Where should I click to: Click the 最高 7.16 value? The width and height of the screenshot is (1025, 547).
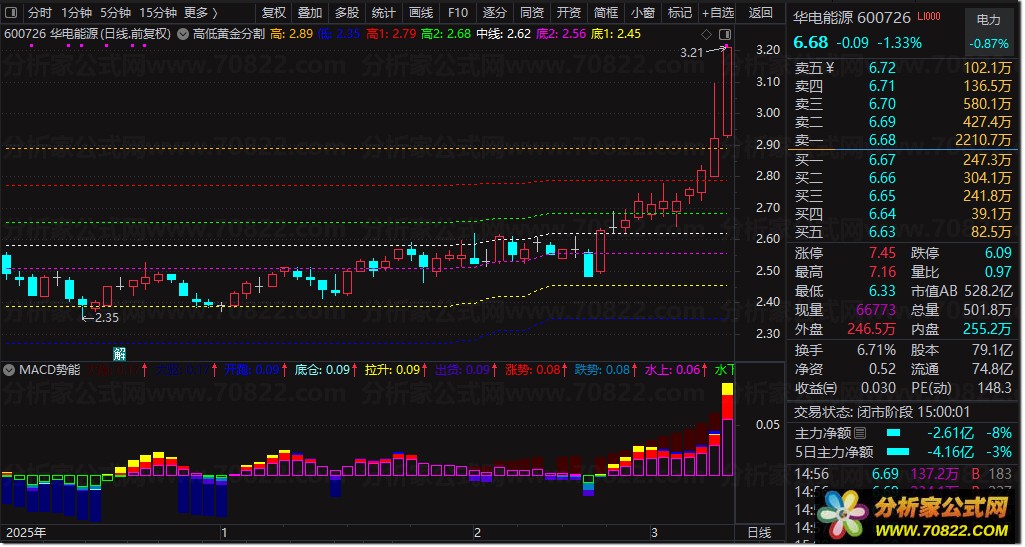pos(882,272)
